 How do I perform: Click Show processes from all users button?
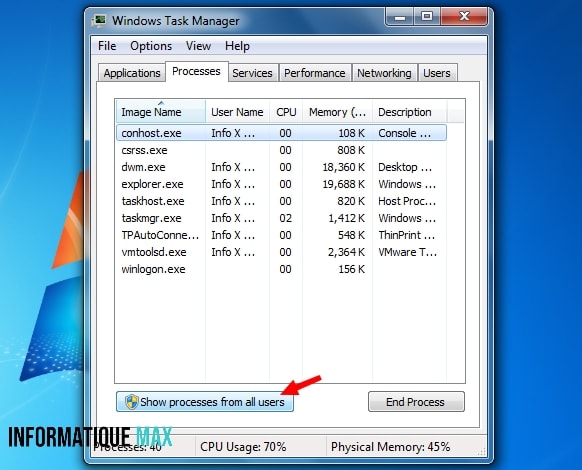(205, 402)
